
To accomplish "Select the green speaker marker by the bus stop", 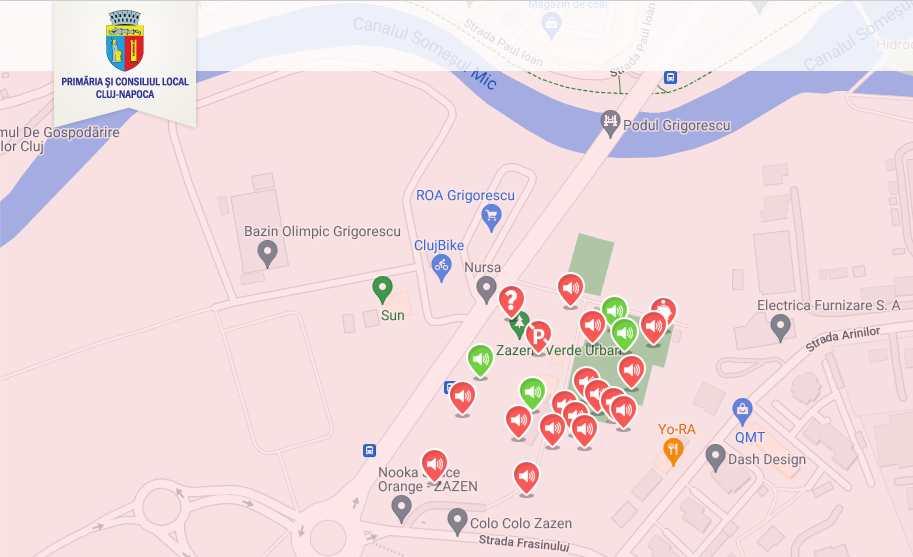I will (480, 361).
